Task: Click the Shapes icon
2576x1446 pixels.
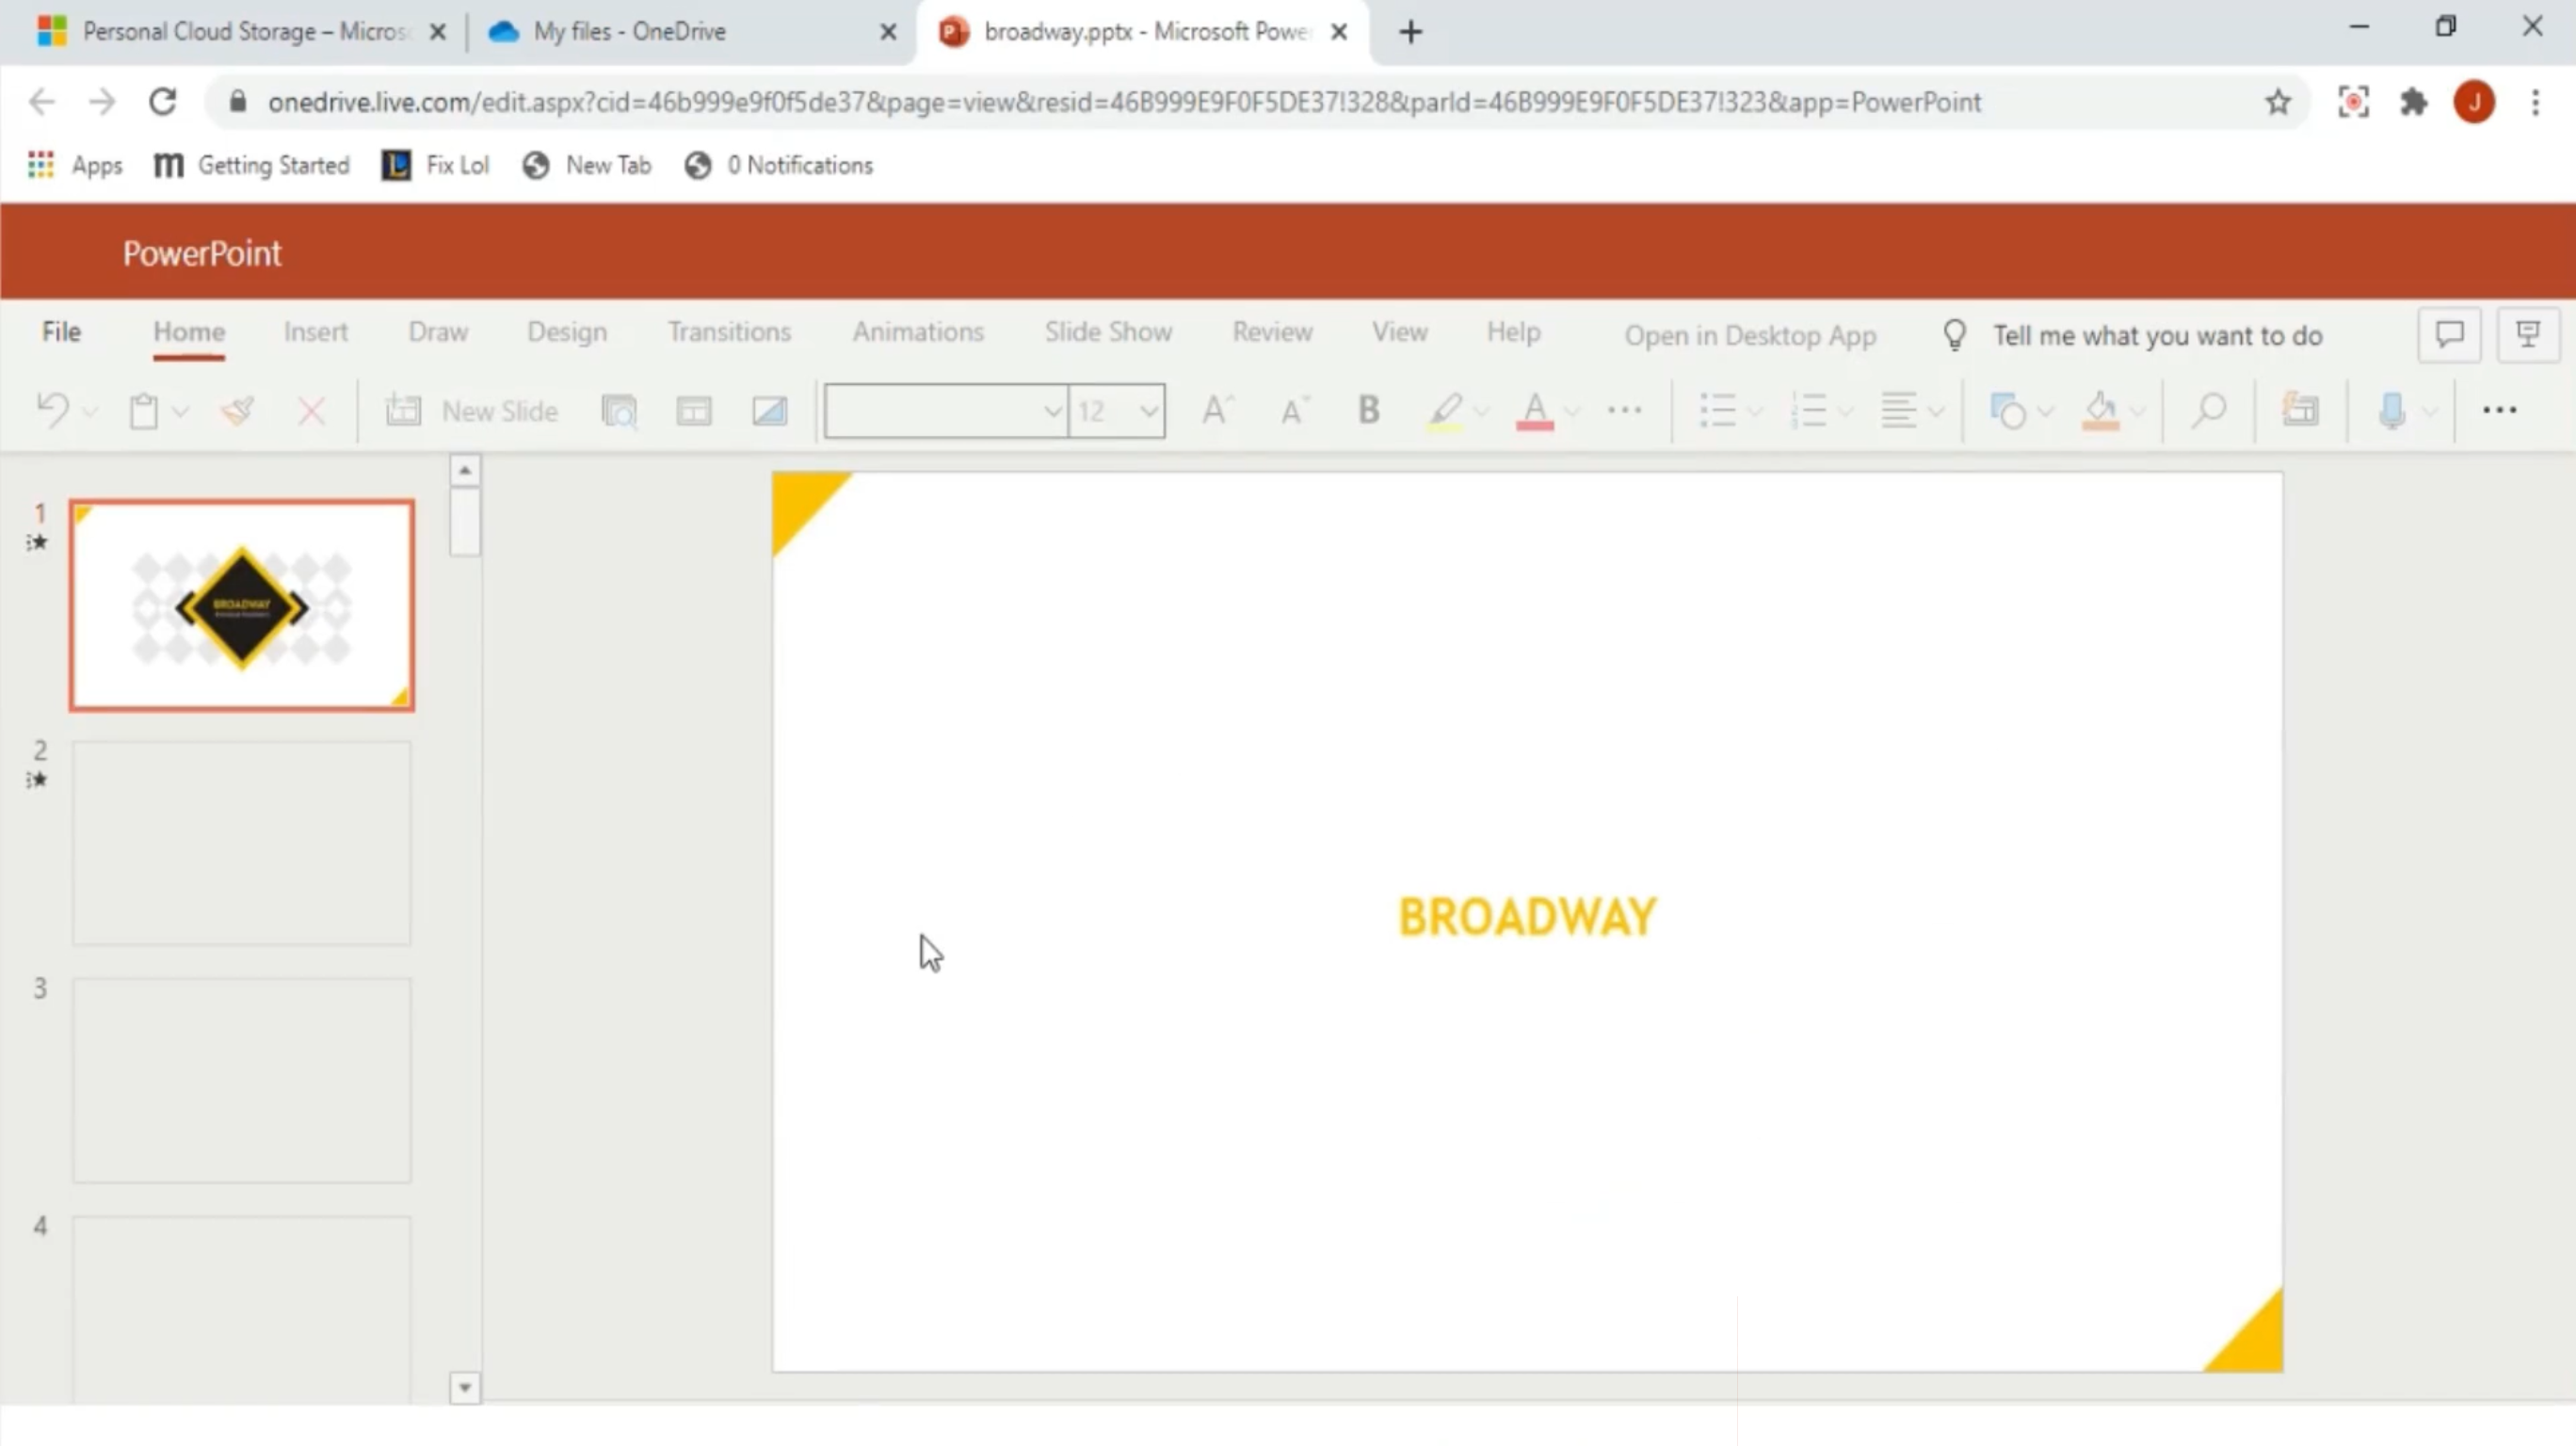Action: [x=2007, y=410]
